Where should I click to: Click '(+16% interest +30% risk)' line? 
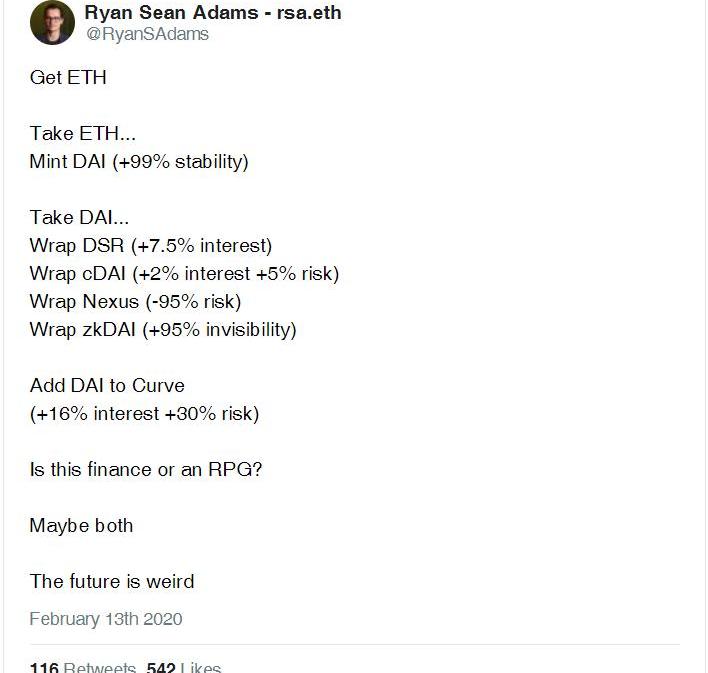(144, 414)
